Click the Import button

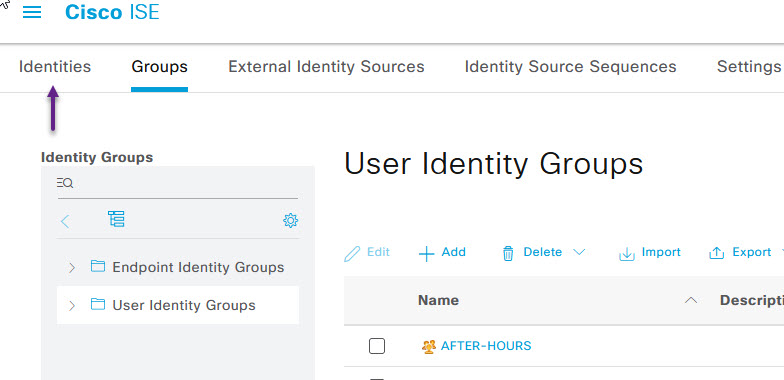[x=650, y=252]
